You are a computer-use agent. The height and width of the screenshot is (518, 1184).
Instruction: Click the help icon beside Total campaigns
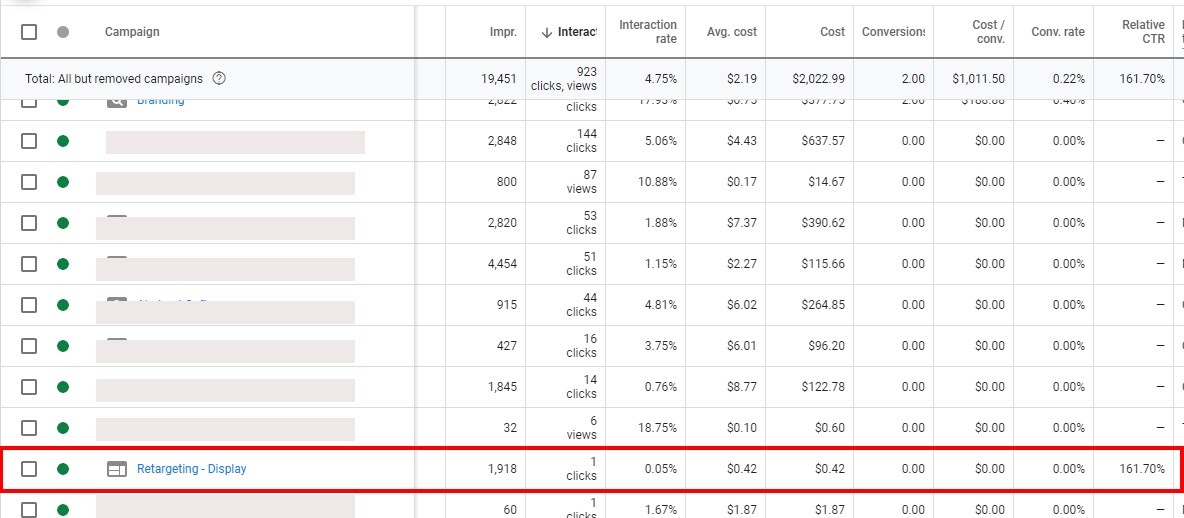point(219,79)
